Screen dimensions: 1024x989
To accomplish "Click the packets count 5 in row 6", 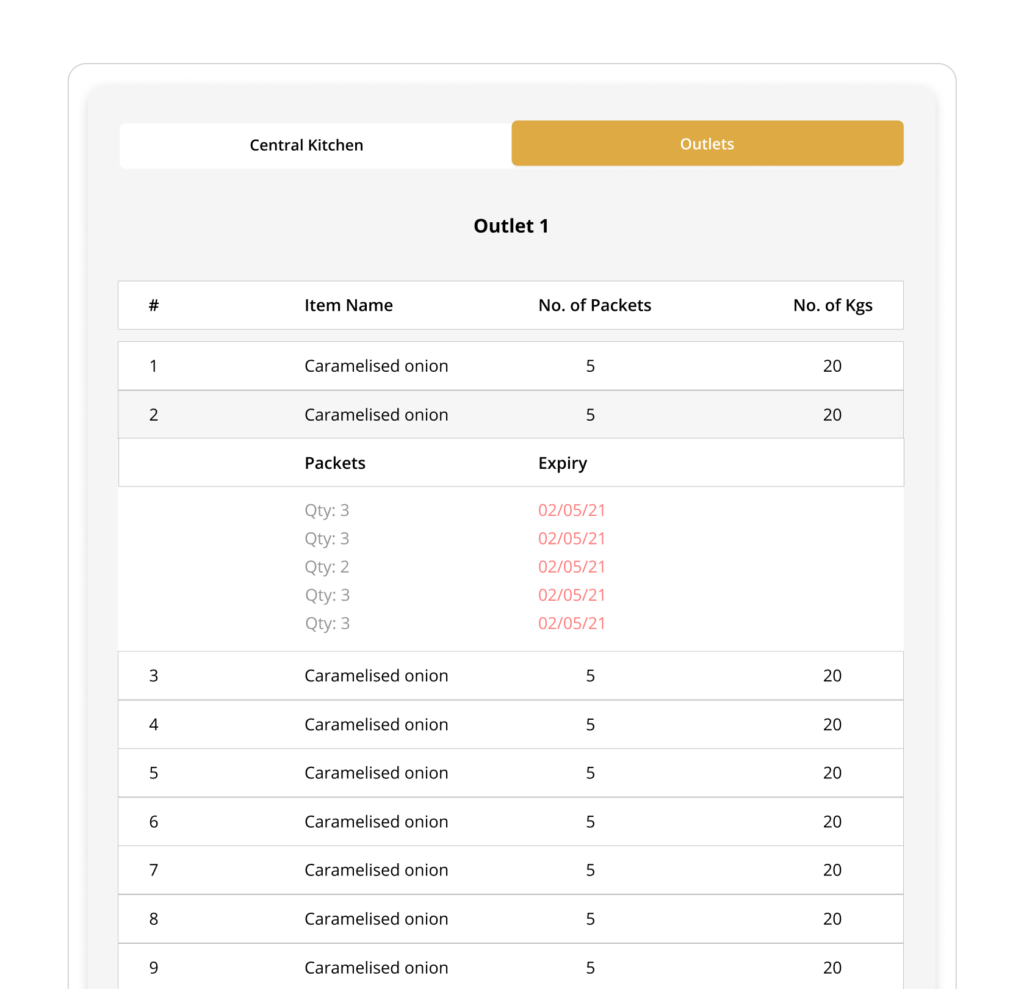I will [x=590, y=822].
